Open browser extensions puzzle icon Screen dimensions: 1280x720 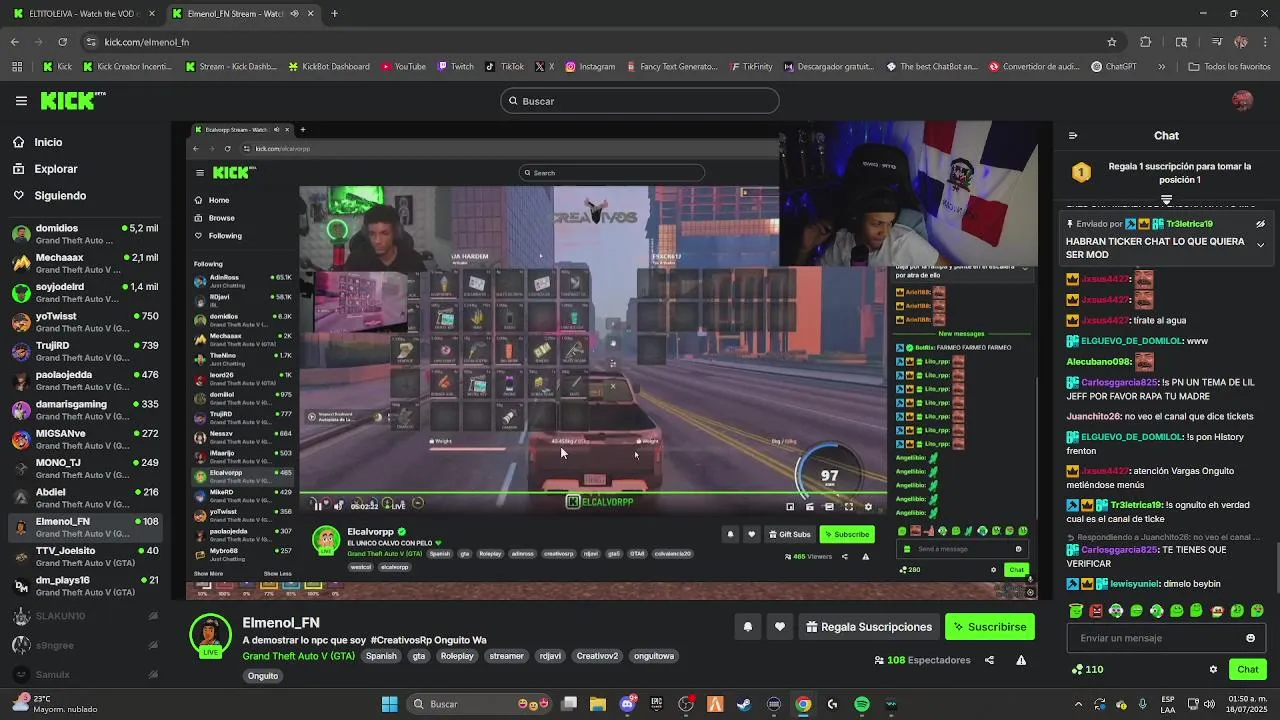[x=1146, y=42]
